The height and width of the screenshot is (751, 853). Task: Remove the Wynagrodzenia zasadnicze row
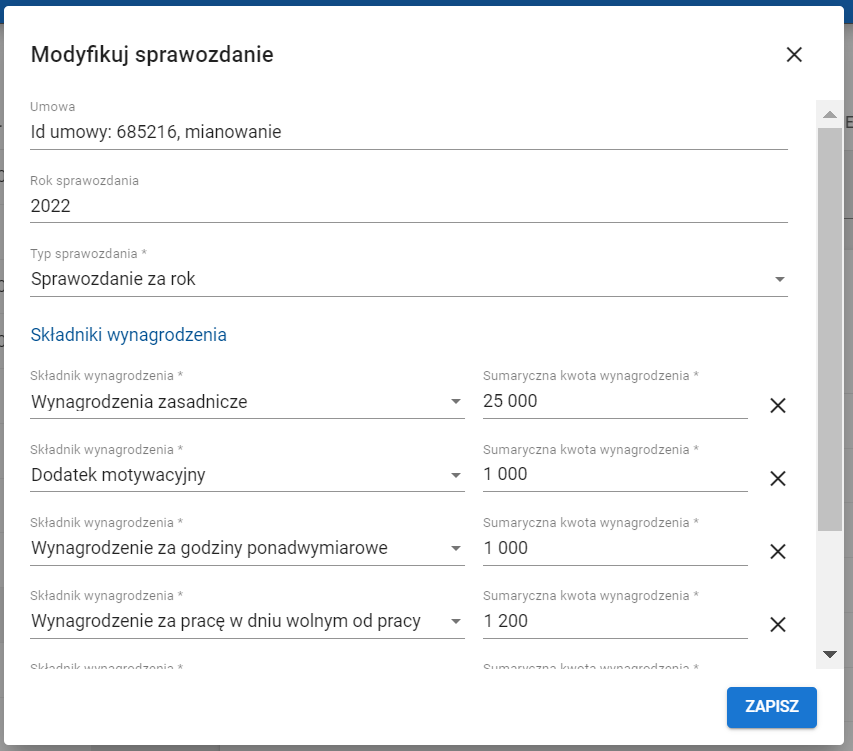click(x=778, y=405)
